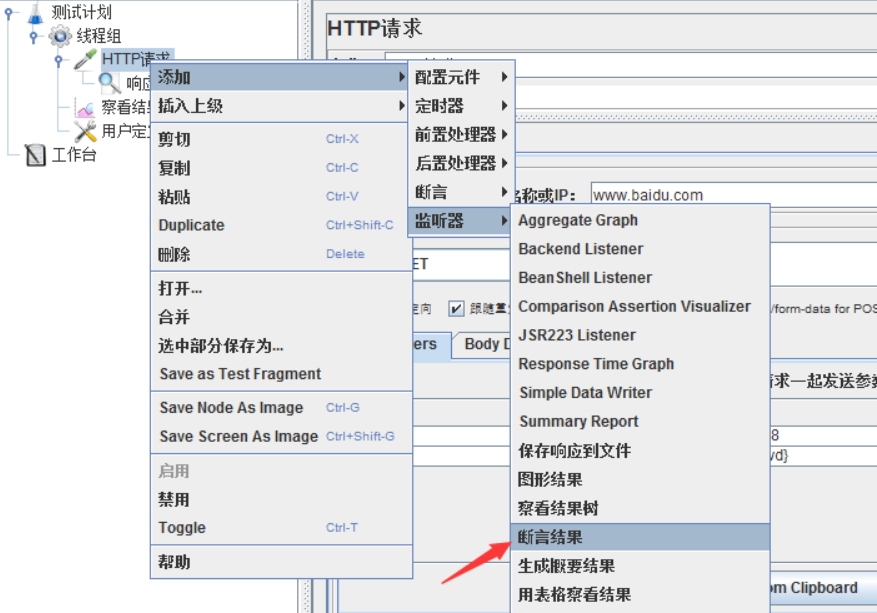Expand the 后置处理器 submenu

tap(461, 163)
